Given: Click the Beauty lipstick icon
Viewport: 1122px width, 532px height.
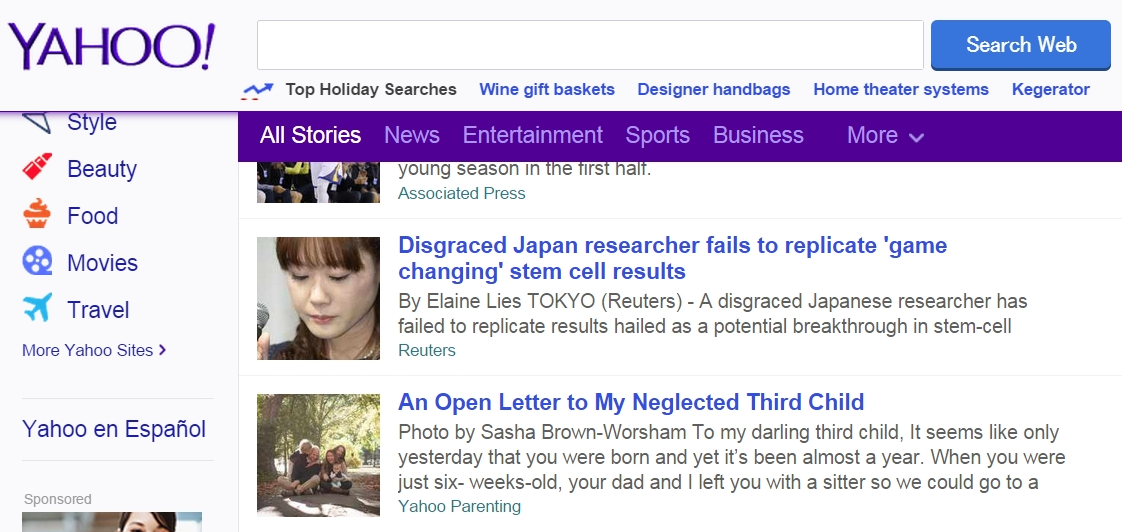Looking at the screenshot, I should point(37,168).
